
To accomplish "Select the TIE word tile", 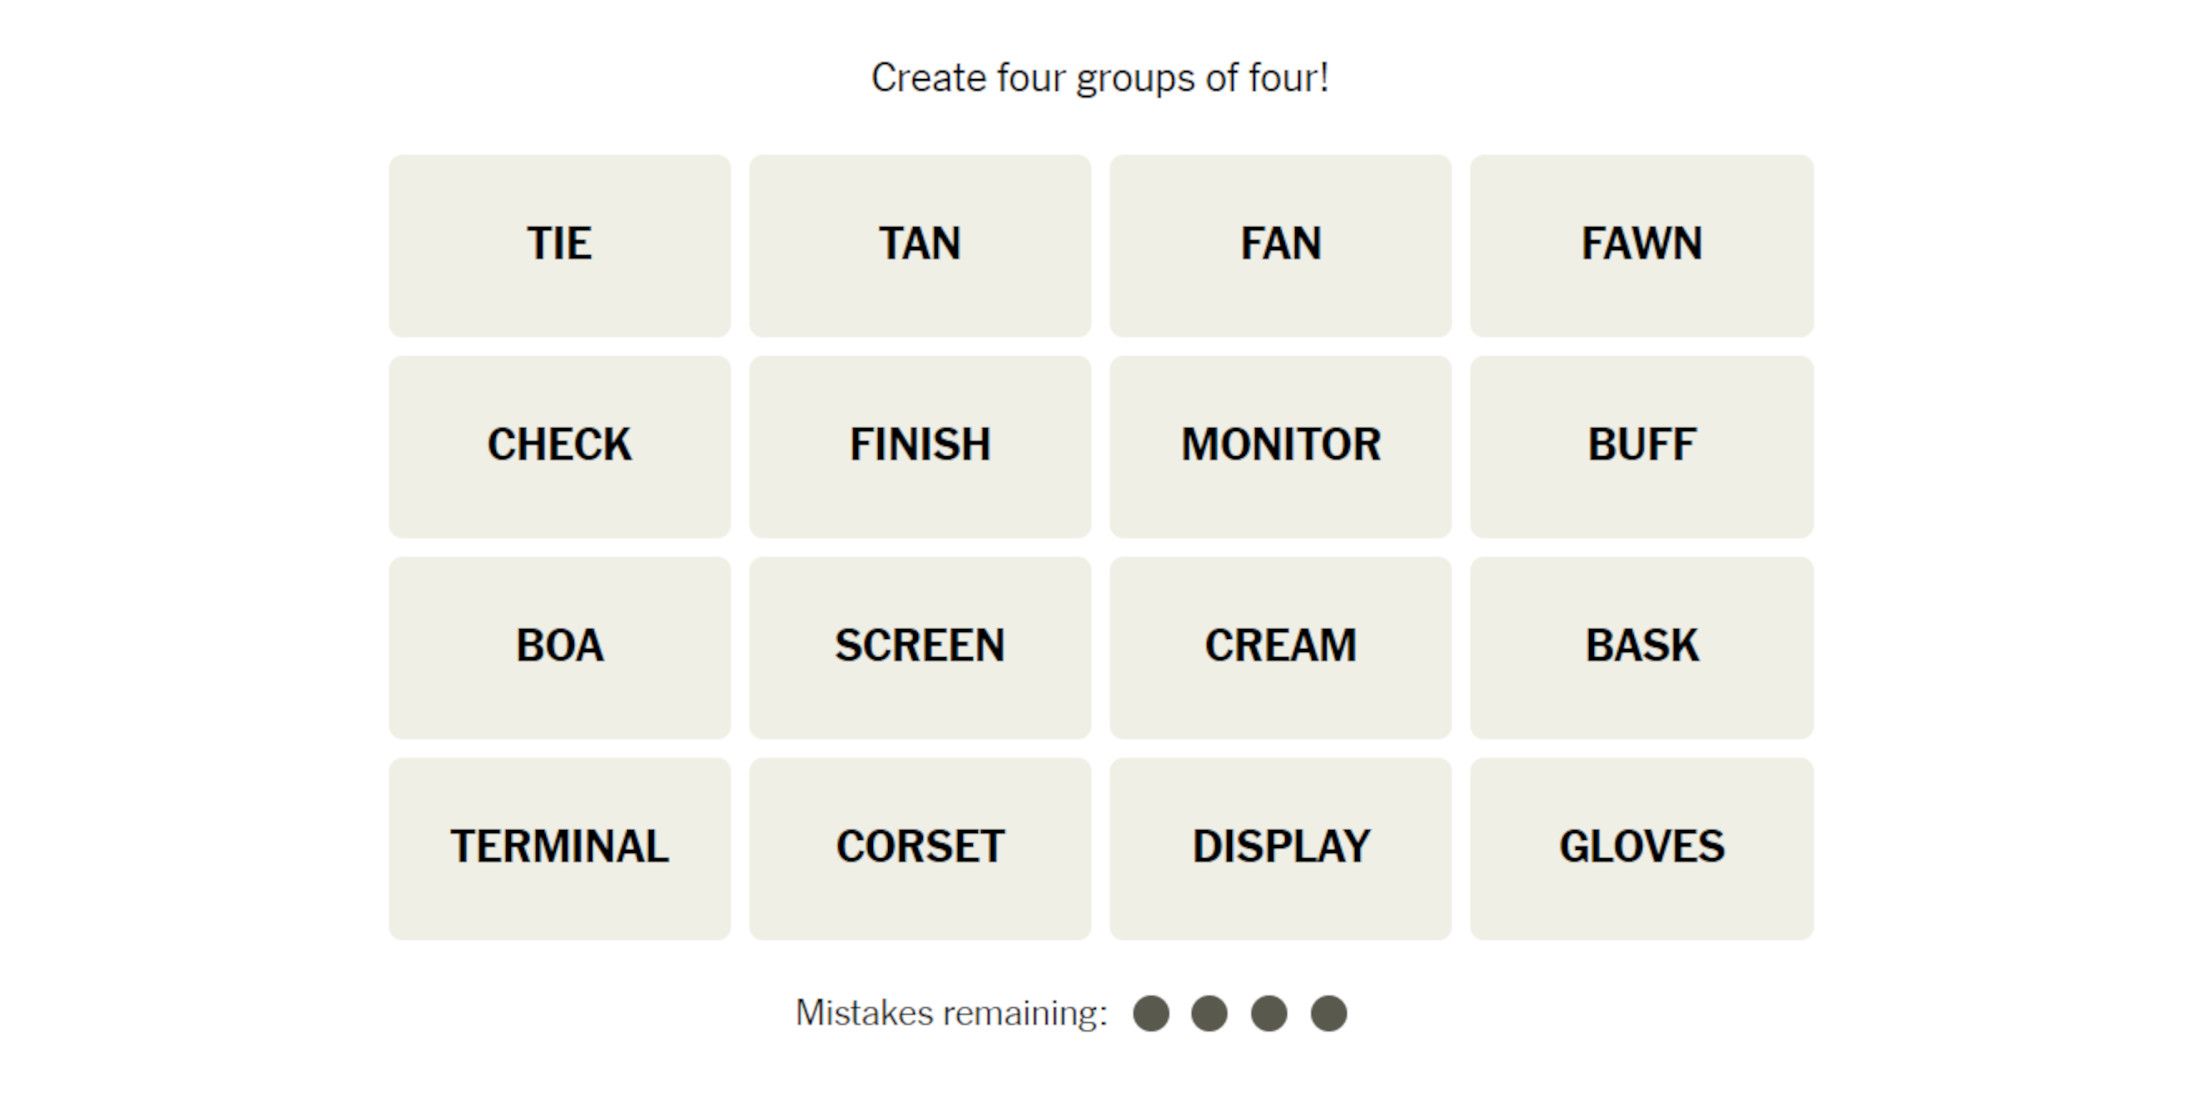I will pos(559,245).
